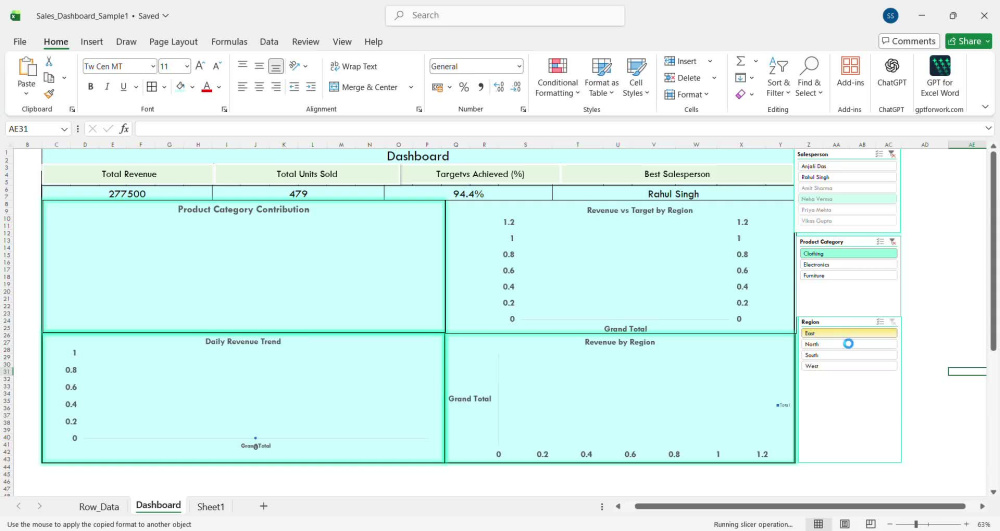The height and width of the screenshot is (531, 1000).
Task: Click the Comments button
Action: (x=909, y=41)
